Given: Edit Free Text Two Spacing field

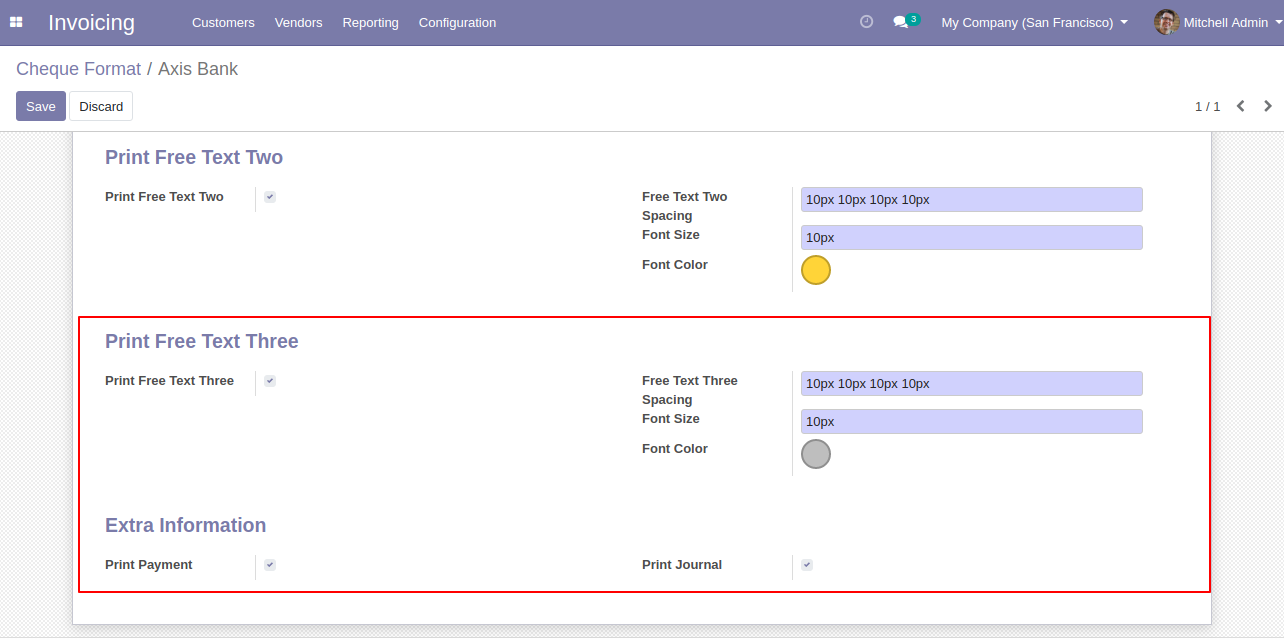Looking at the screenshot, I should pyautogui.click(x=971, y=199).
